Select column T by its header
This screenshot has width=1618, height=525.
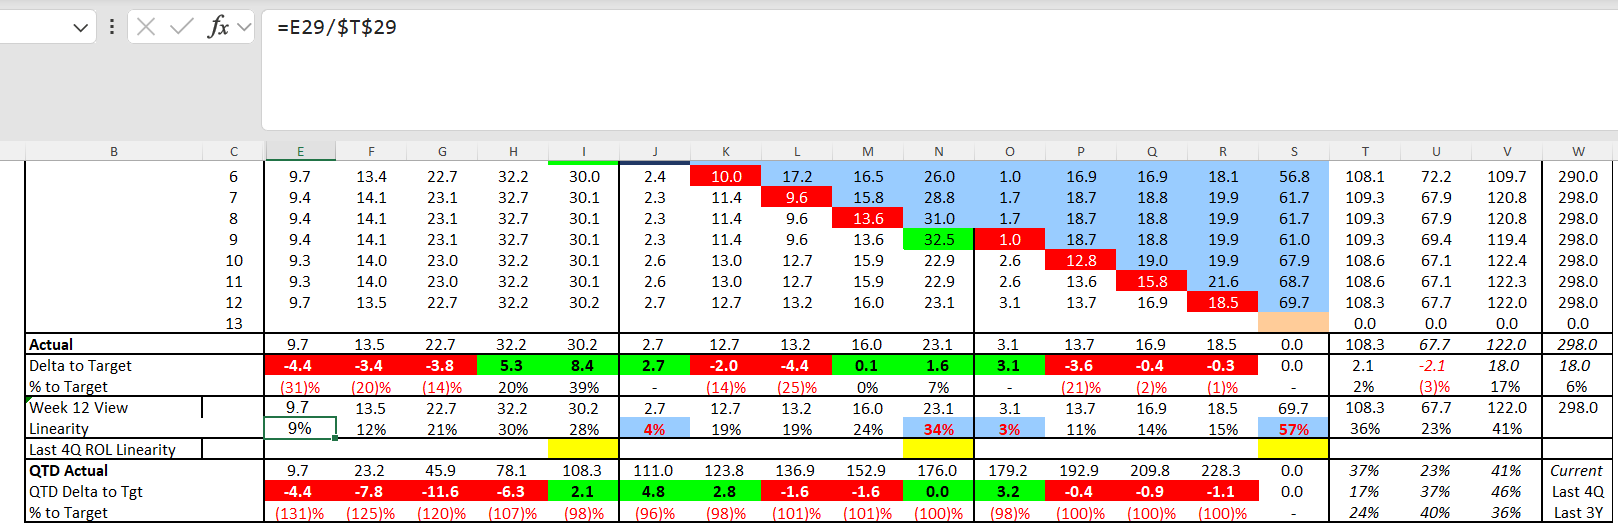click(x=1365, y=151)
